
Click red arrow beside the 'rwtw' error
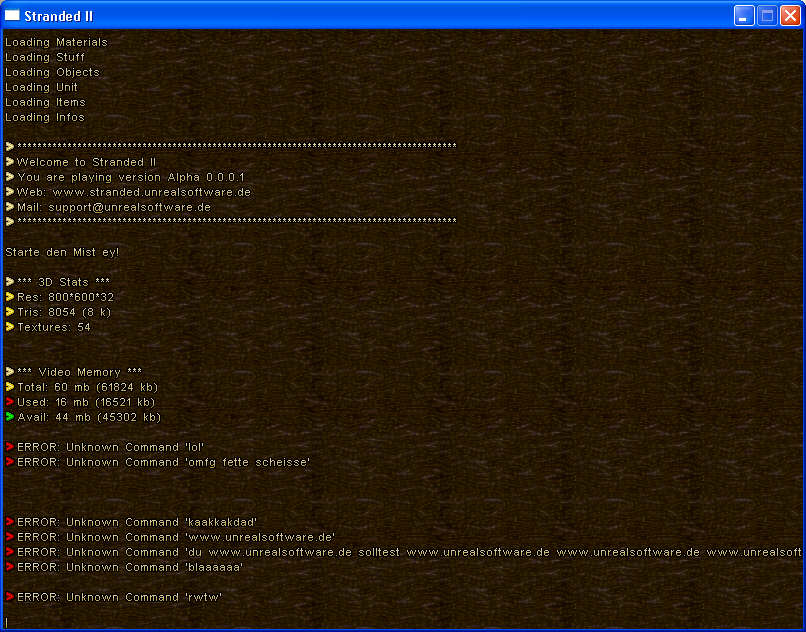(x=9, y=597)
